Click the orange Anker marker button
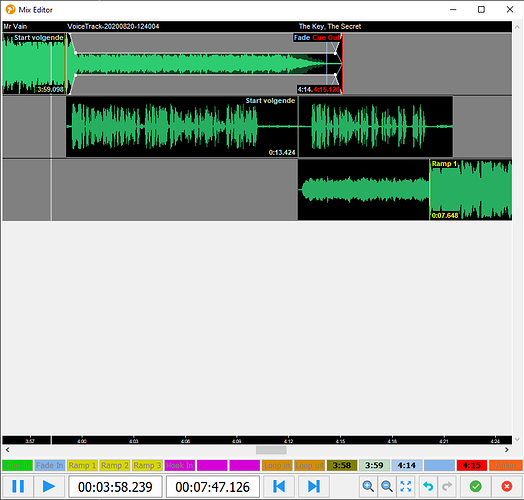Screen dimensions: 524x500 (x=505, y=465)
